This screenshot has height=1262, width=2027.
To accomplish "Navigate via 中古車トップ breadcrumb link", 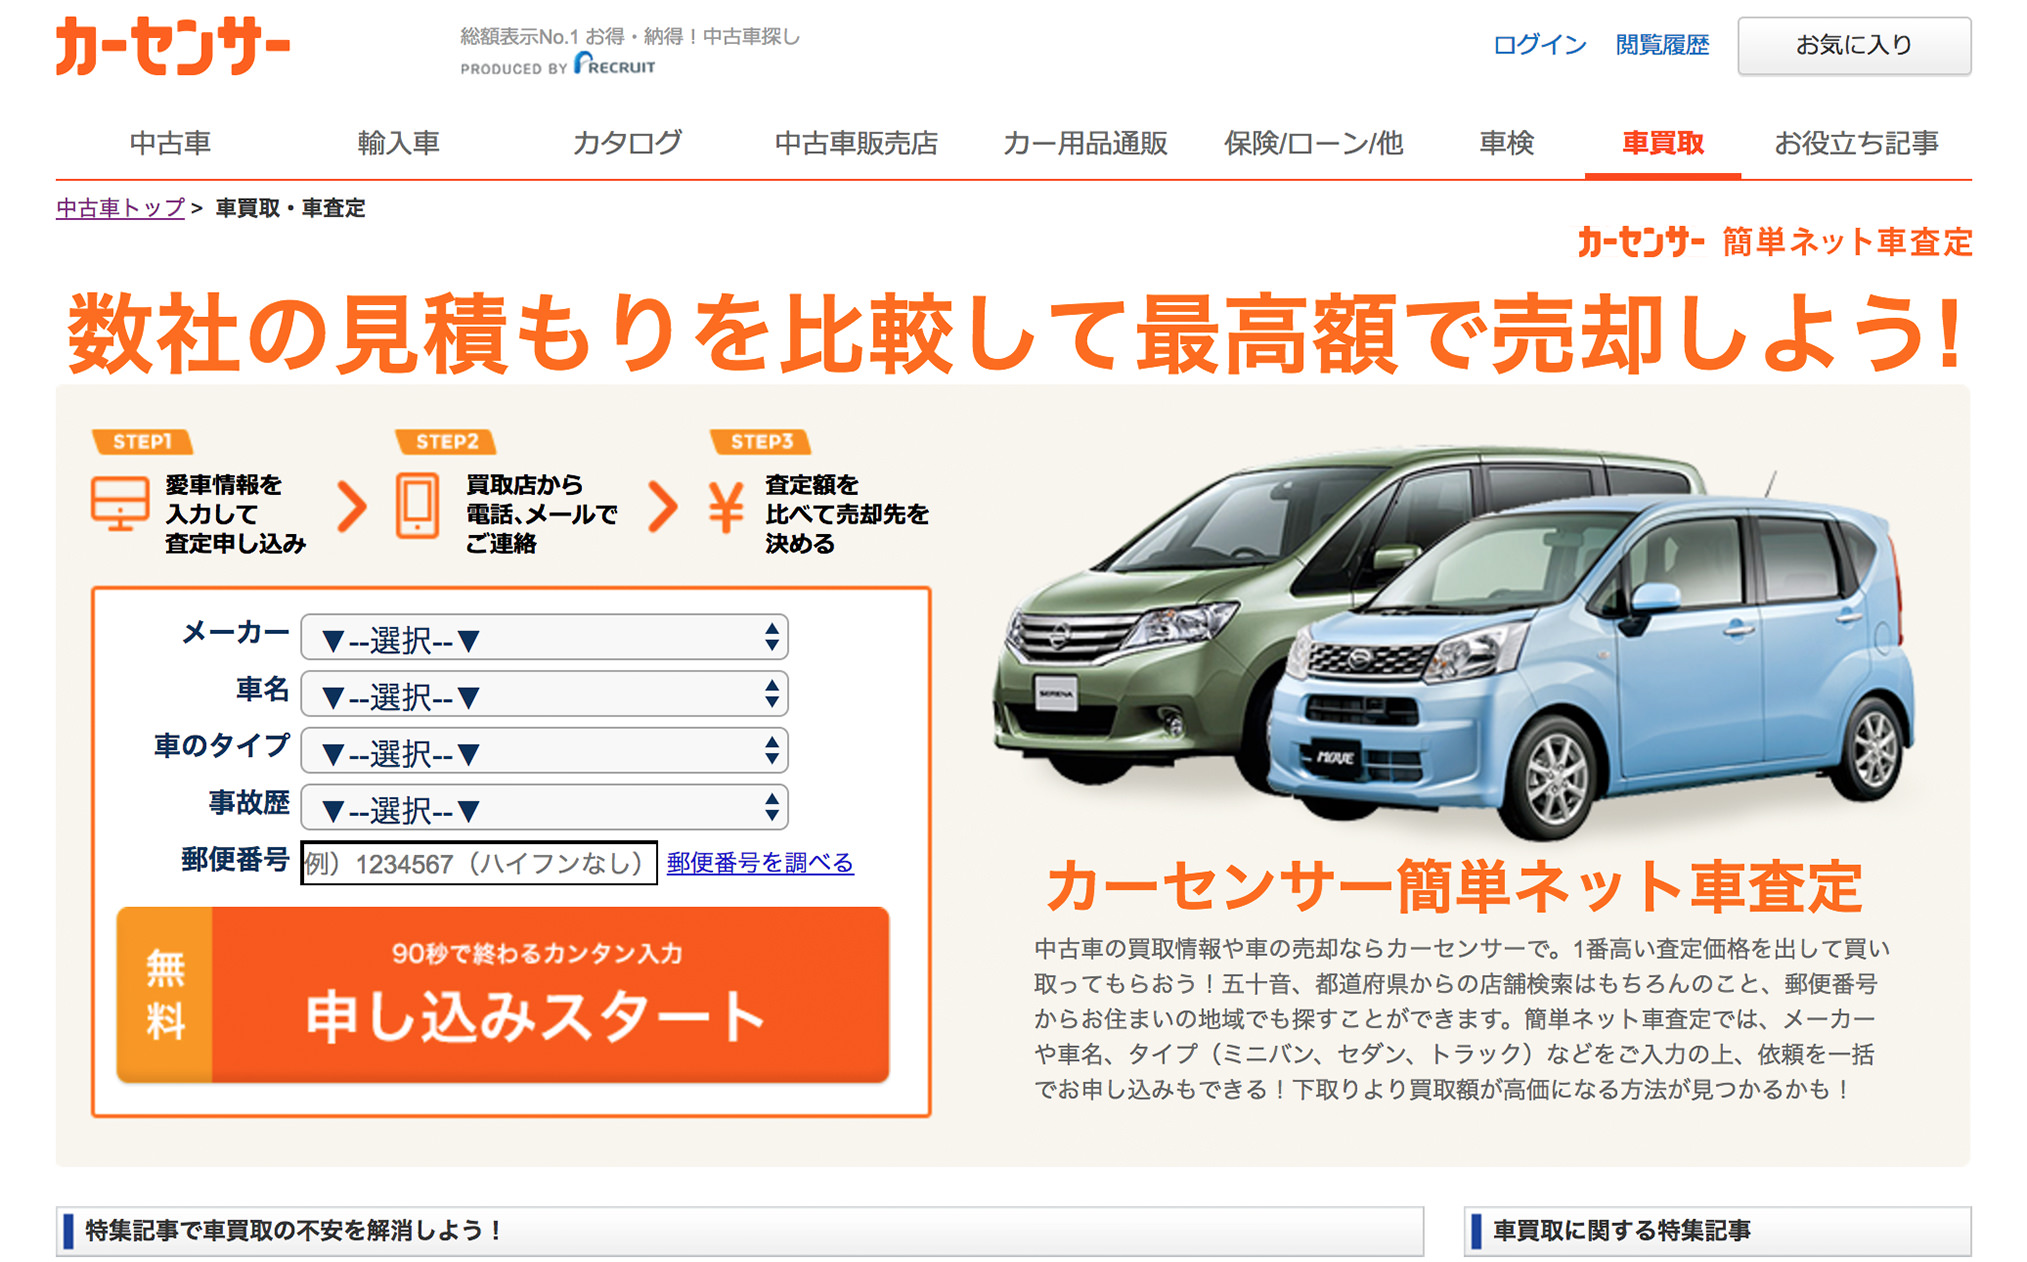I will point(119,210).
